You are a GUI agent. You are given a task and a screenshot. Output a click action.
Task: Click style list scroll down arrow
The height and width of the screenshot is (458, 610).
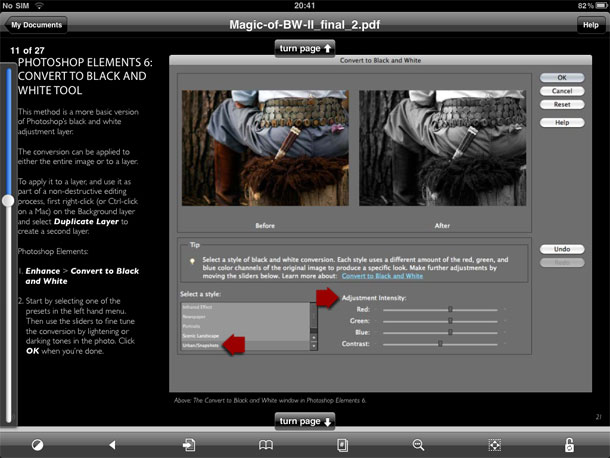coord(314,346)
